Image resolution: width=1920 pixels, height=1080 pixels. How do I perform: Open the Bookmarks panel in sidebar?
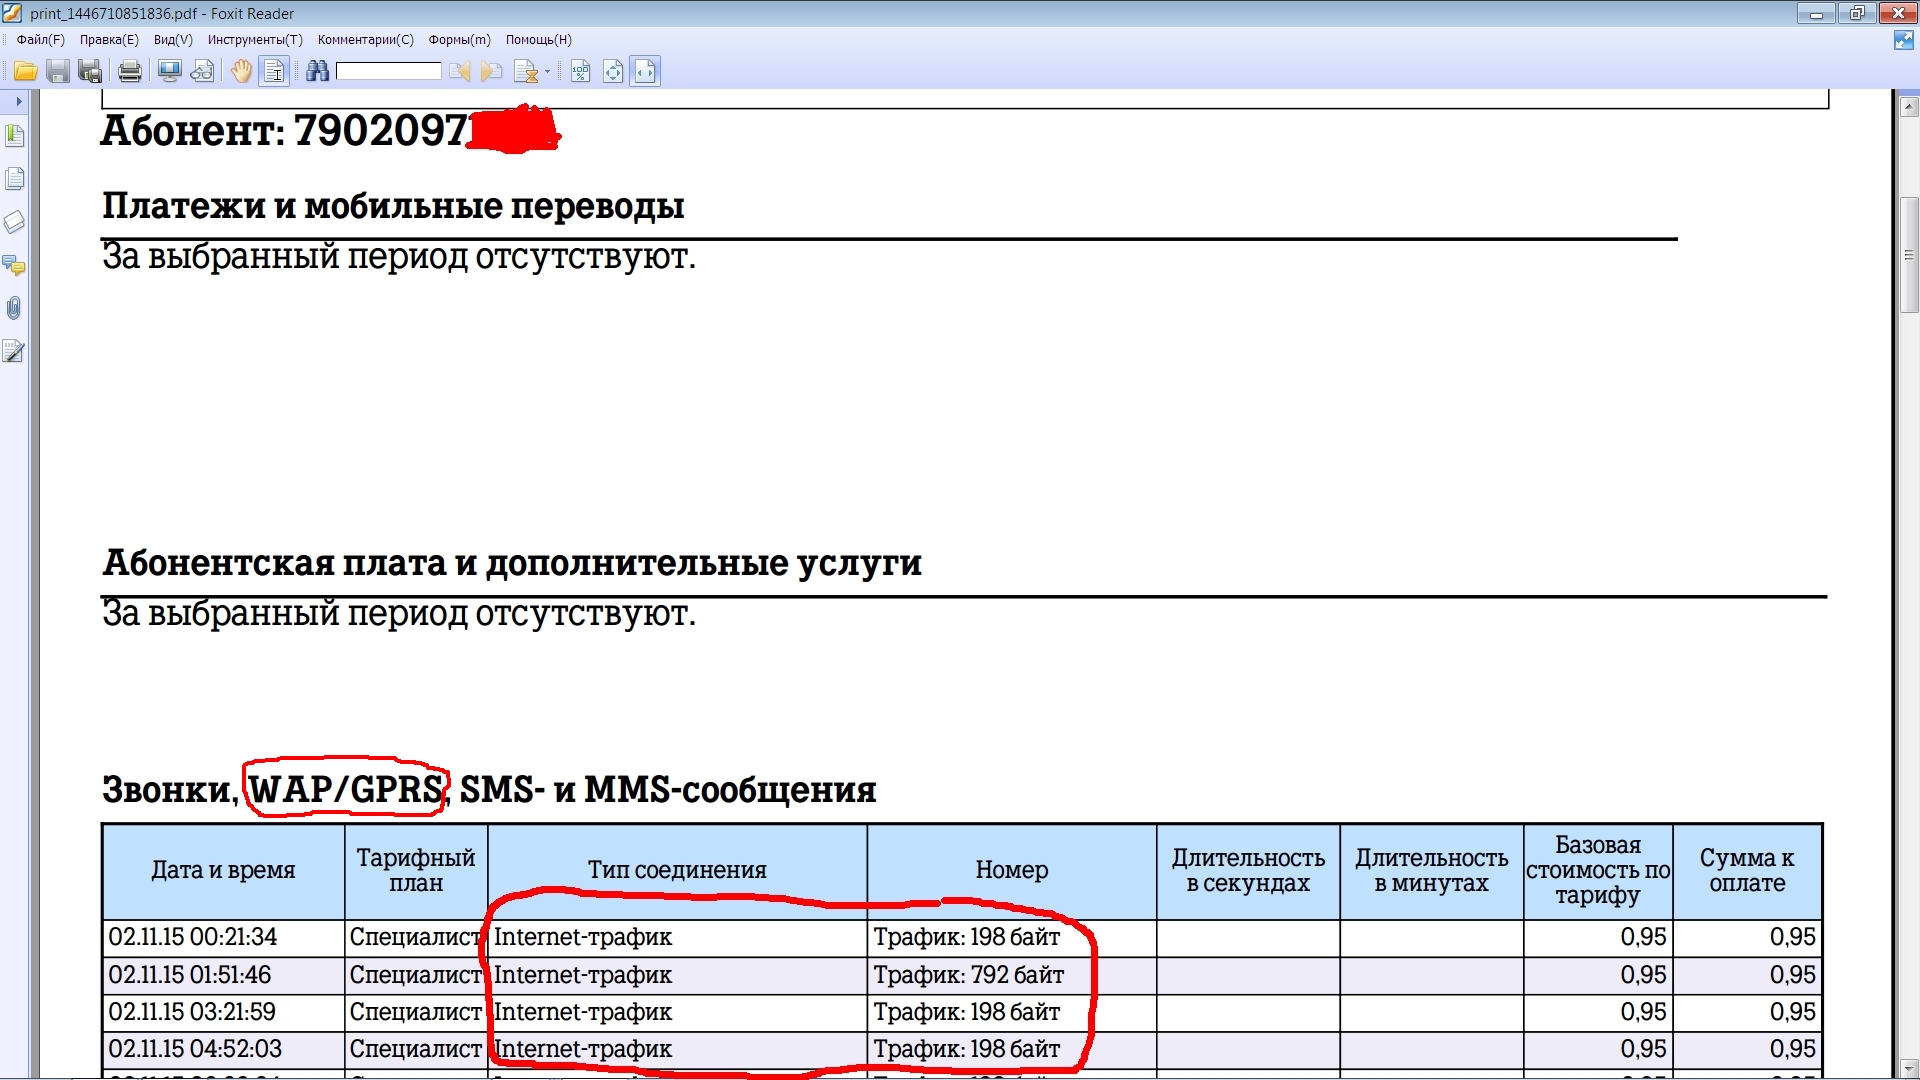click(14, 135)
